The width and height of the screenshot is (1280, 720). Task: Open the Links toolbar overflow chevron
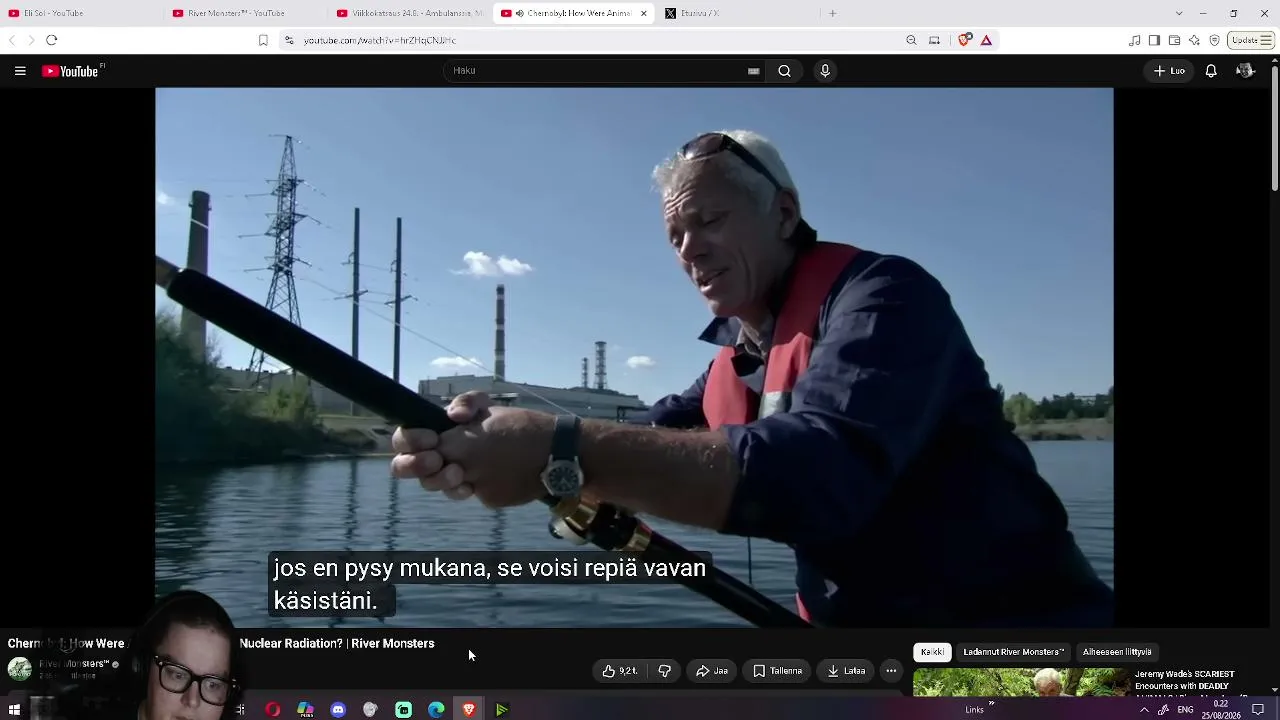coord(991,704)
